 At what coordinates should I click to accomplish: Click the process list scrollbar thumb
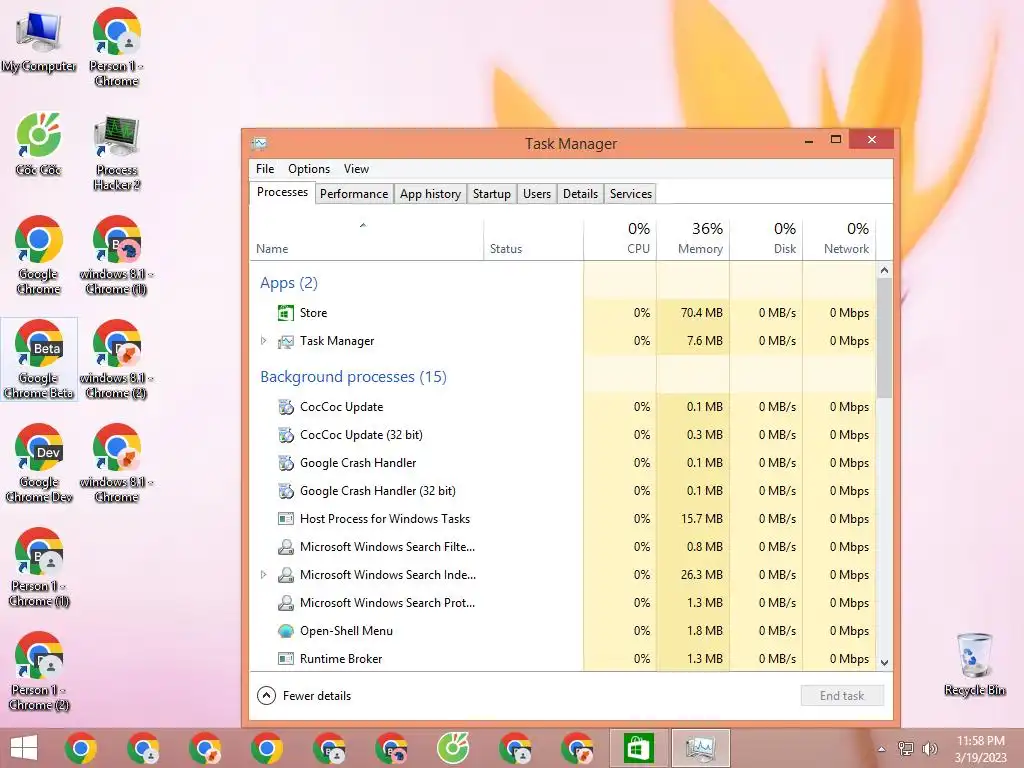point(884,338)
